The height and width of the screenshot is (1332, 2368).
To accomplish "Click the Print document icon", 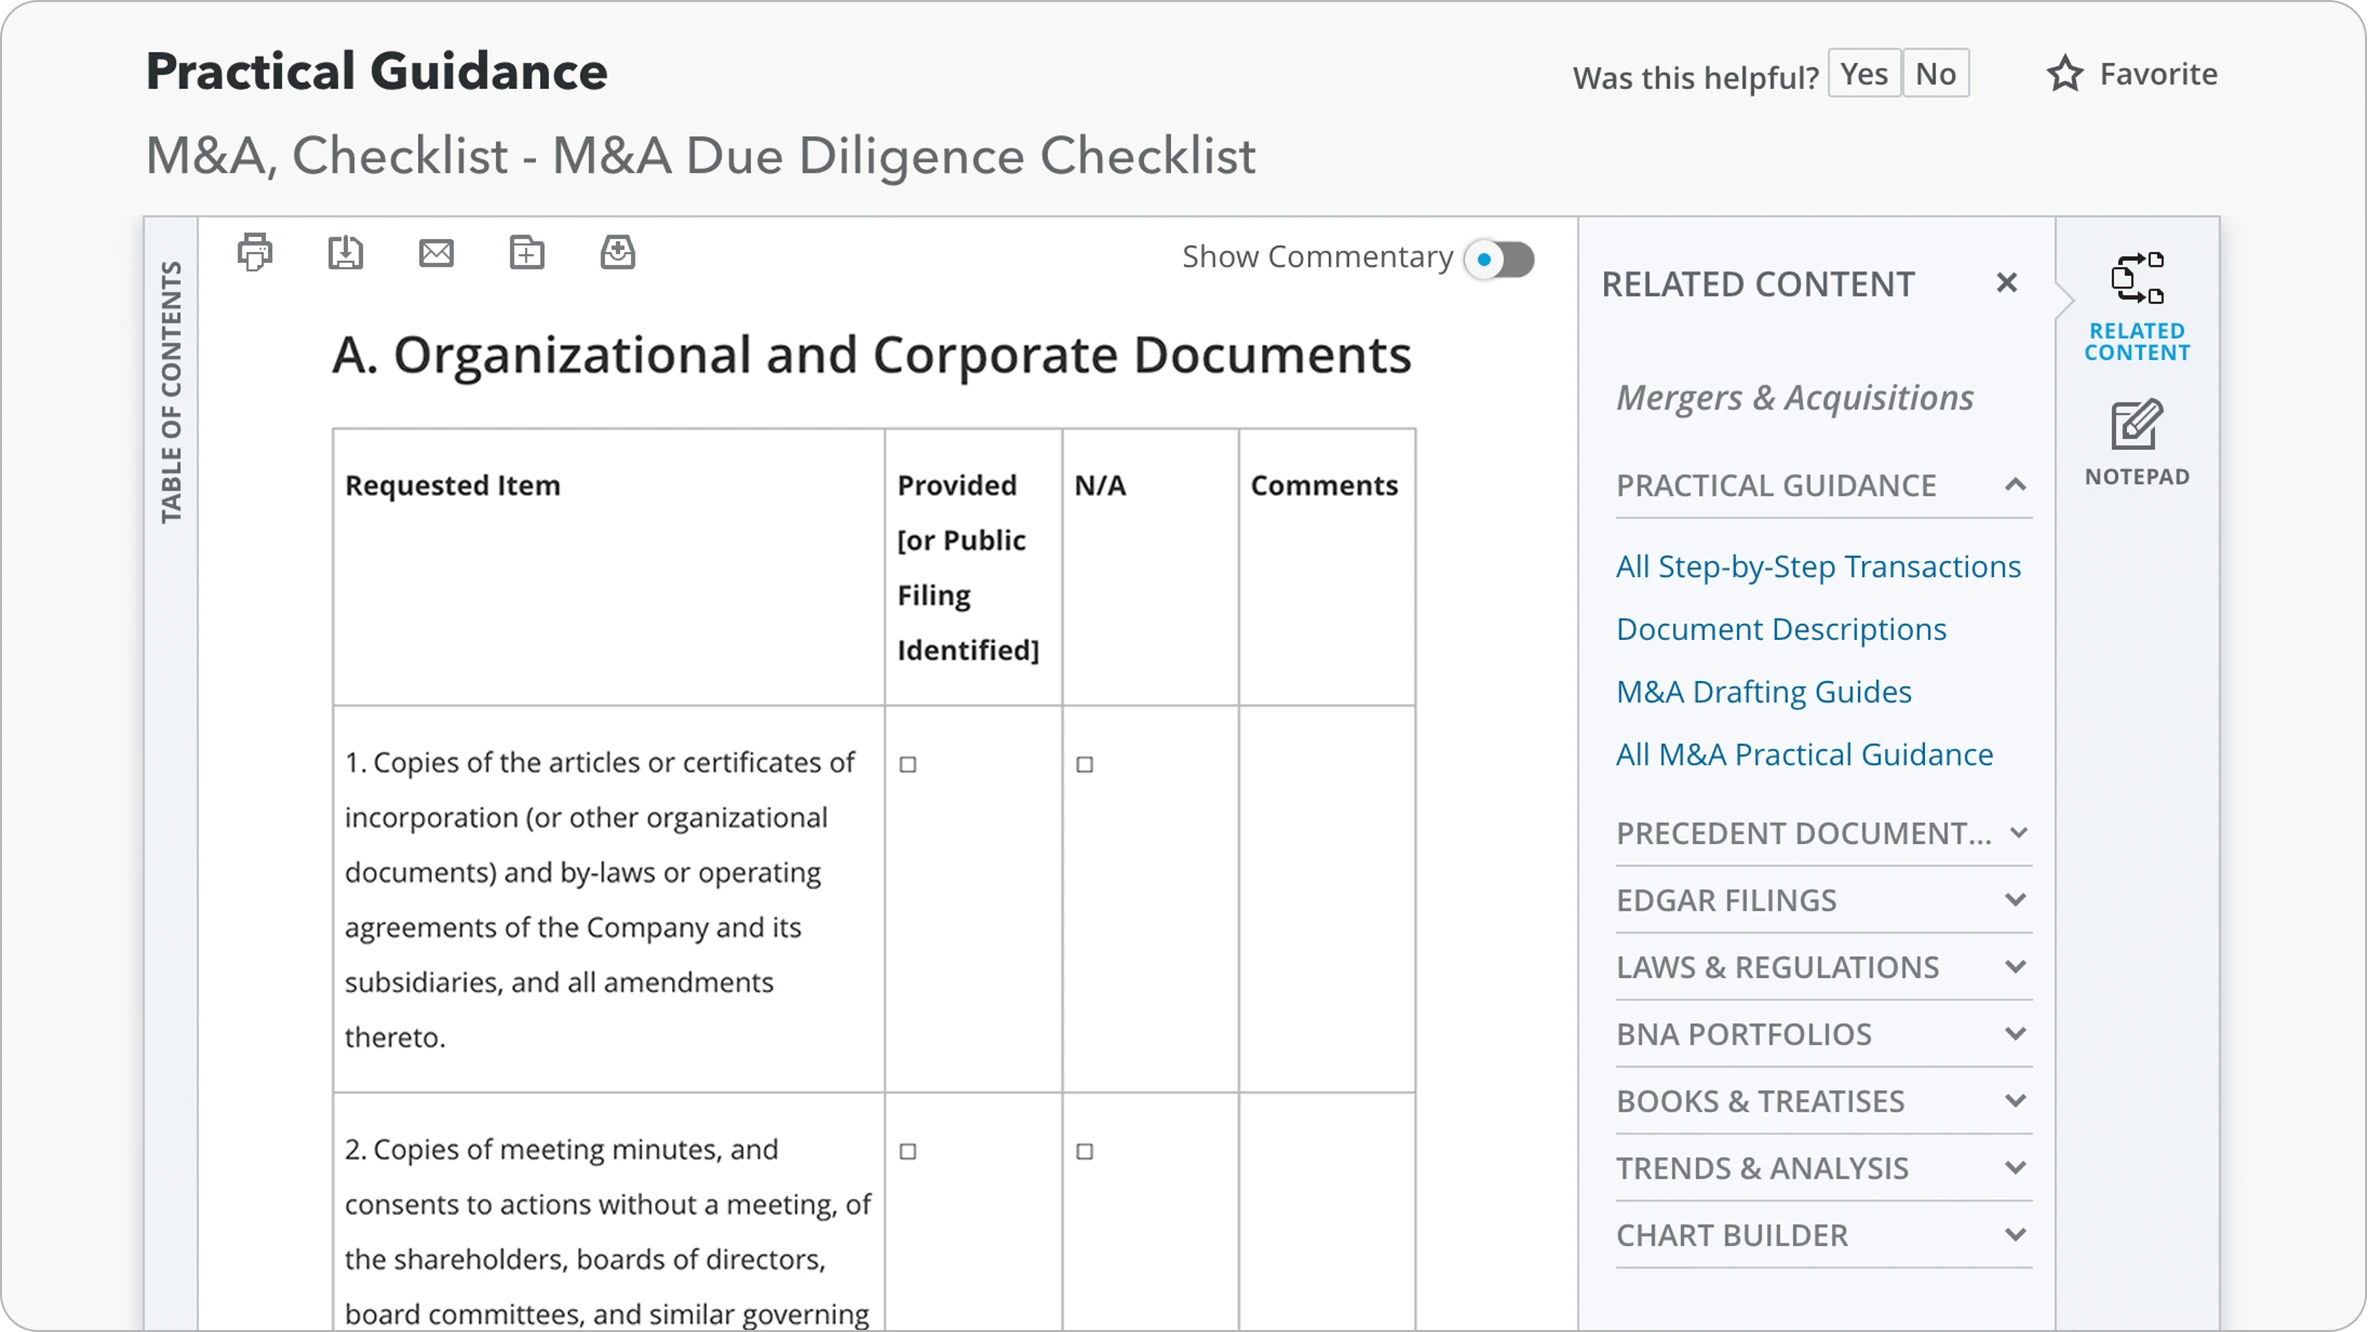I will [x=254, y=253].
